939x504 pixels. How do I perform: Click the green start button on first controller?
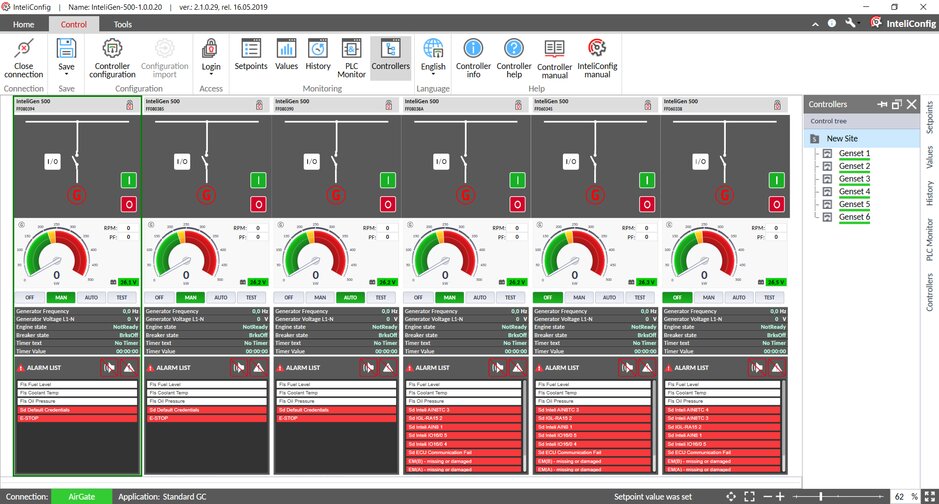[129, 180]
